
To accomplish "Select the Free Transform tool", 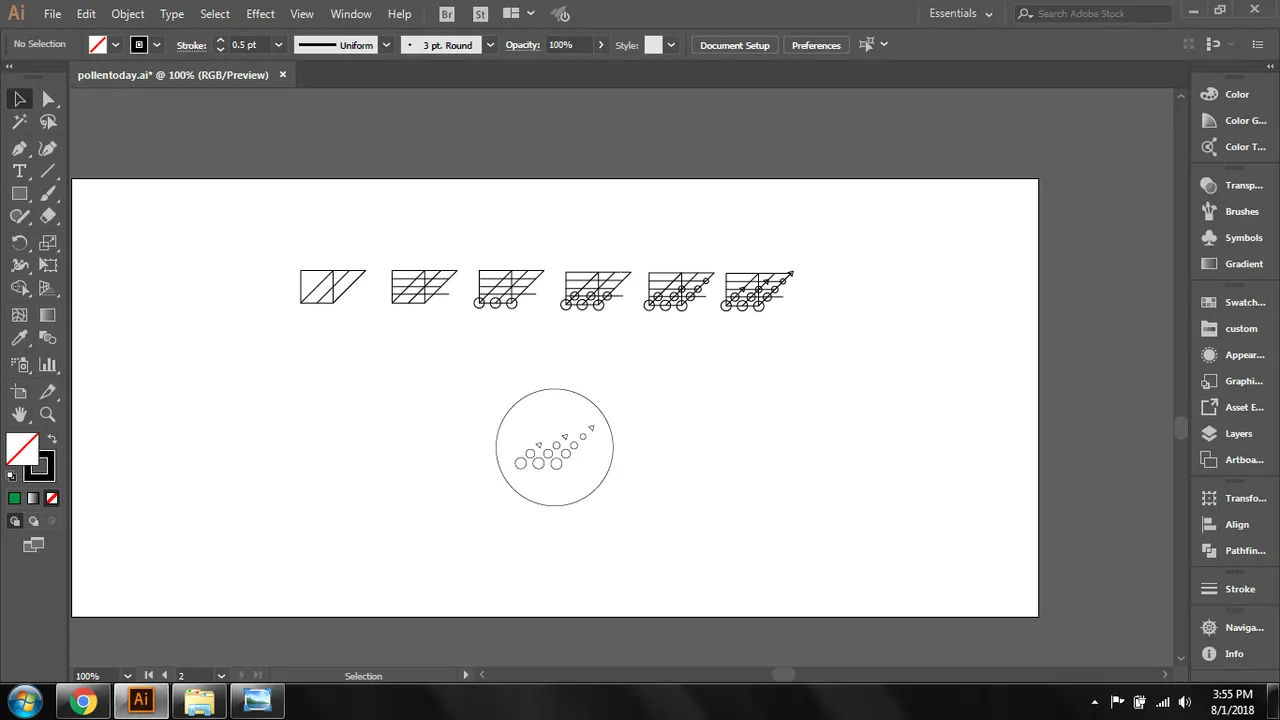I will 48,265.
